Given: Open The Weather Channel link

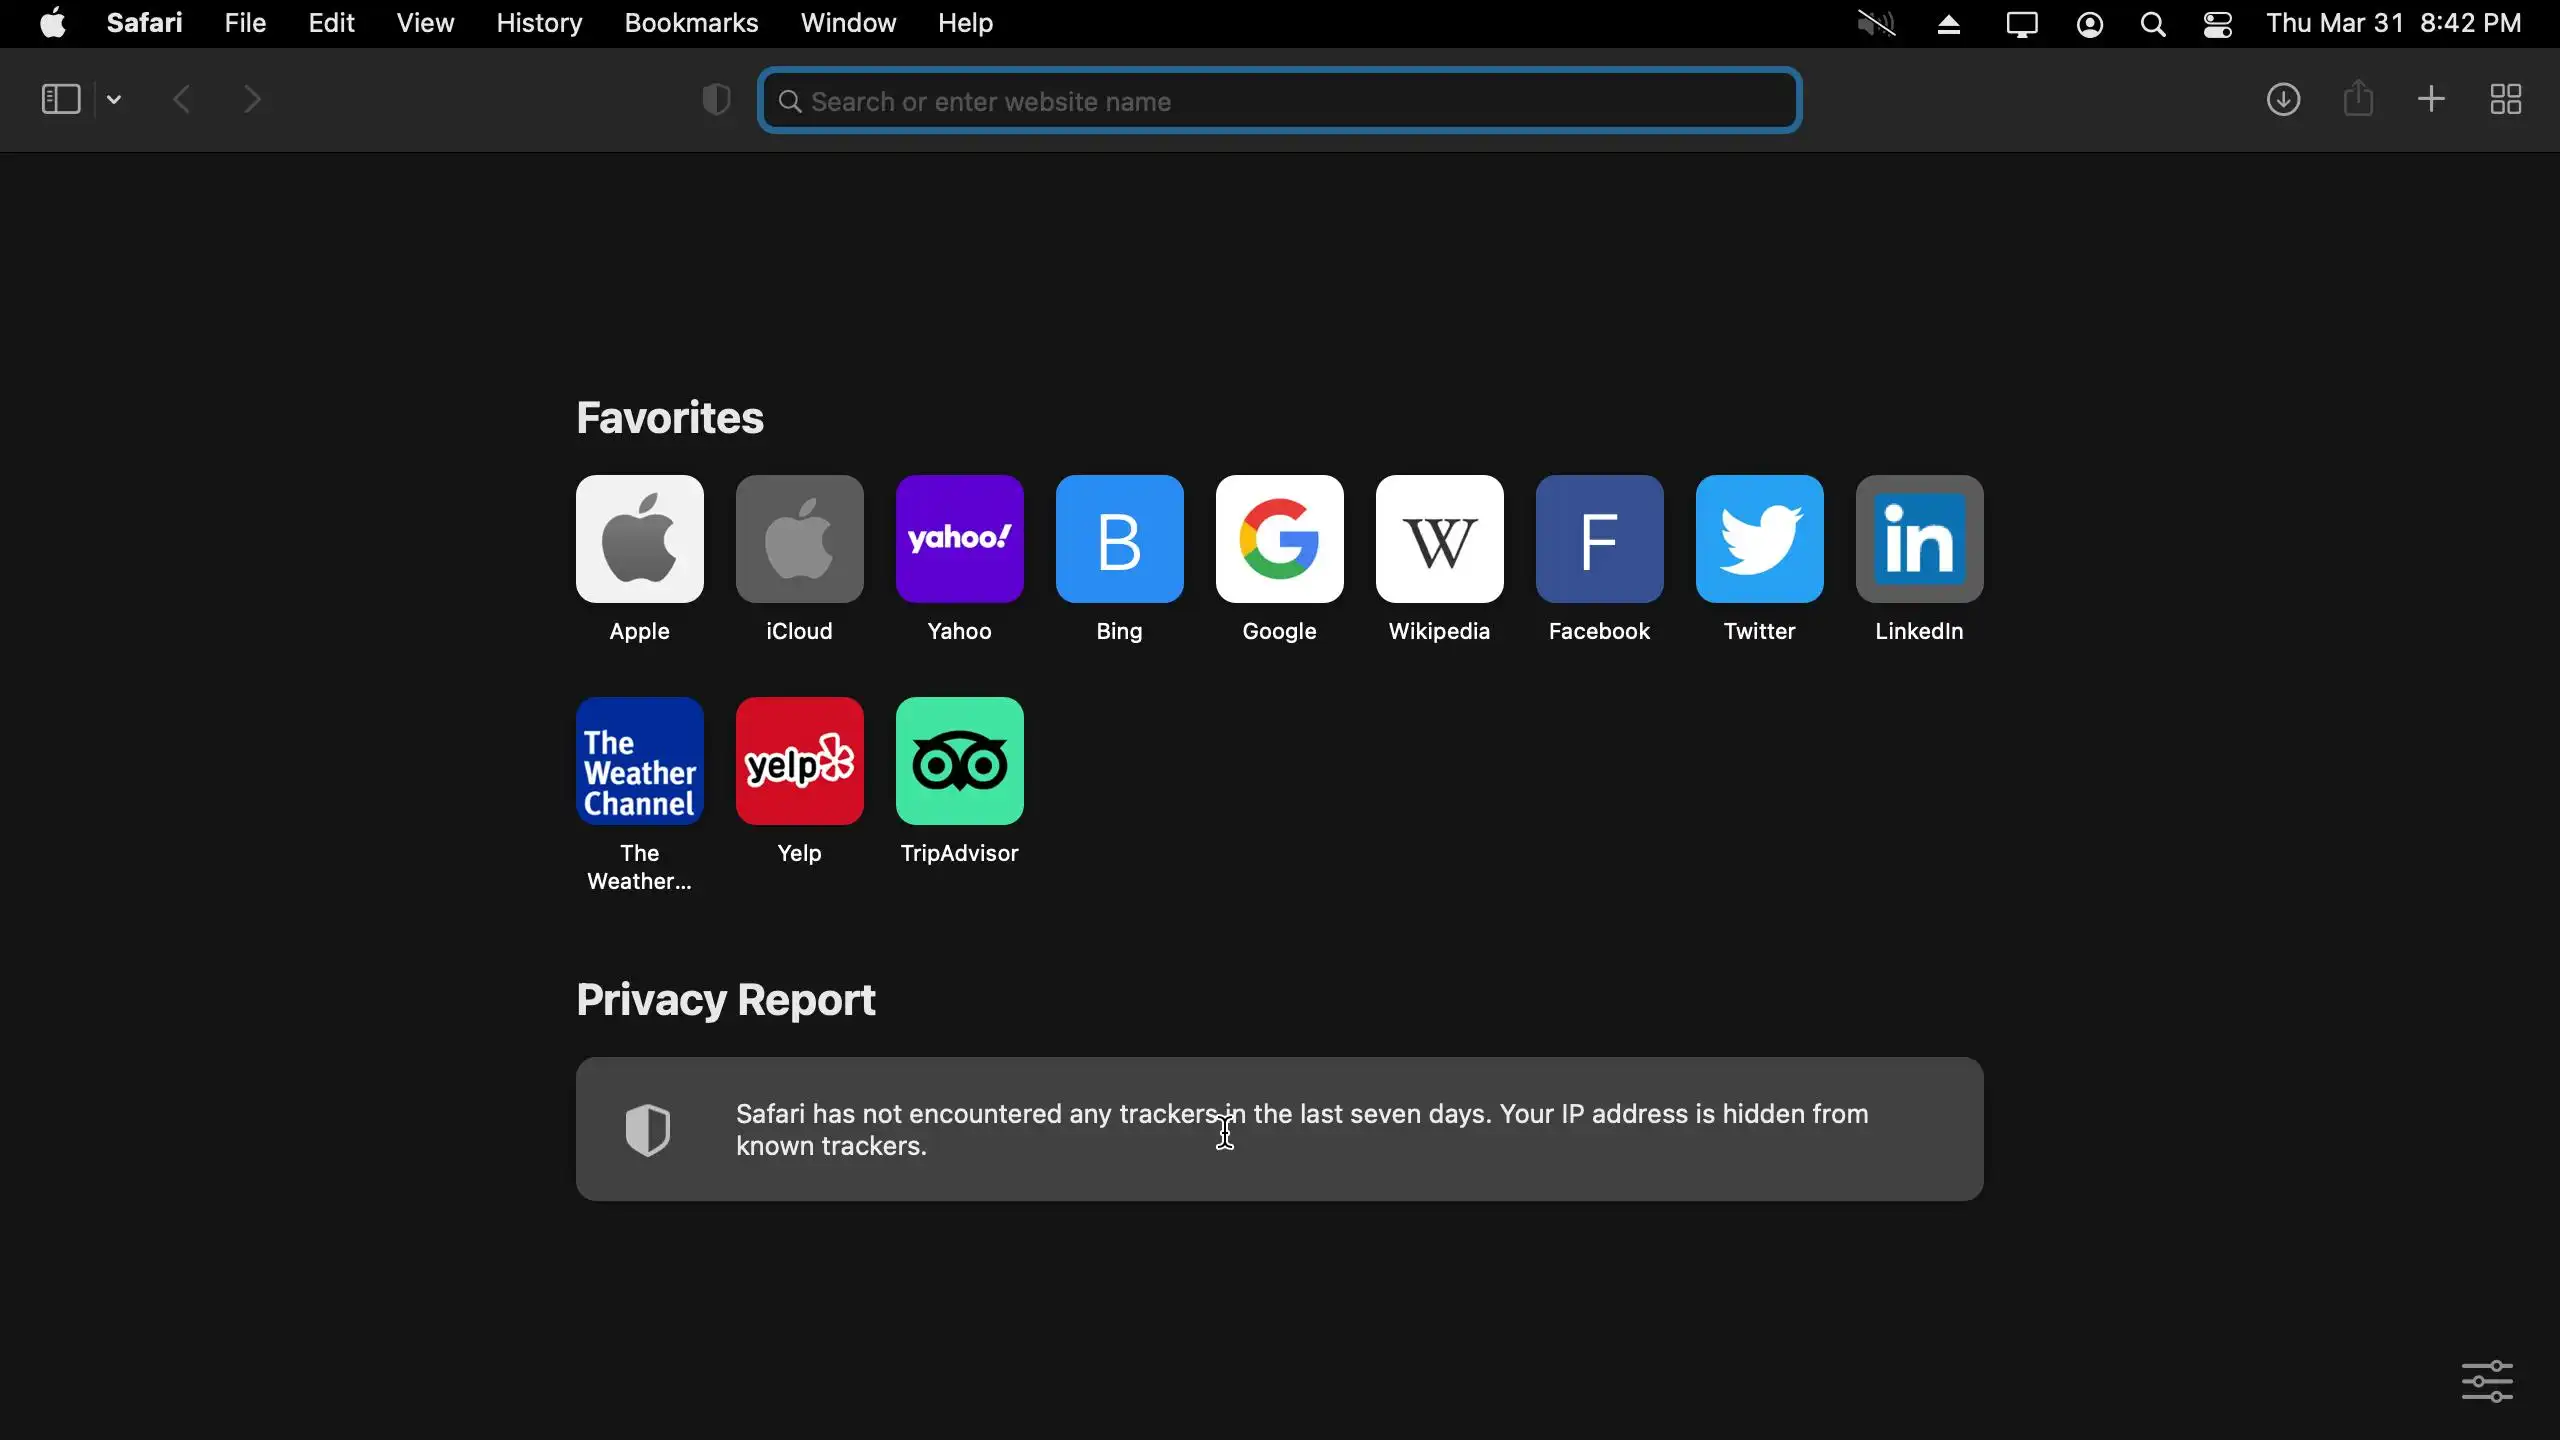Looking at the screenshot, I should [640, 762].
